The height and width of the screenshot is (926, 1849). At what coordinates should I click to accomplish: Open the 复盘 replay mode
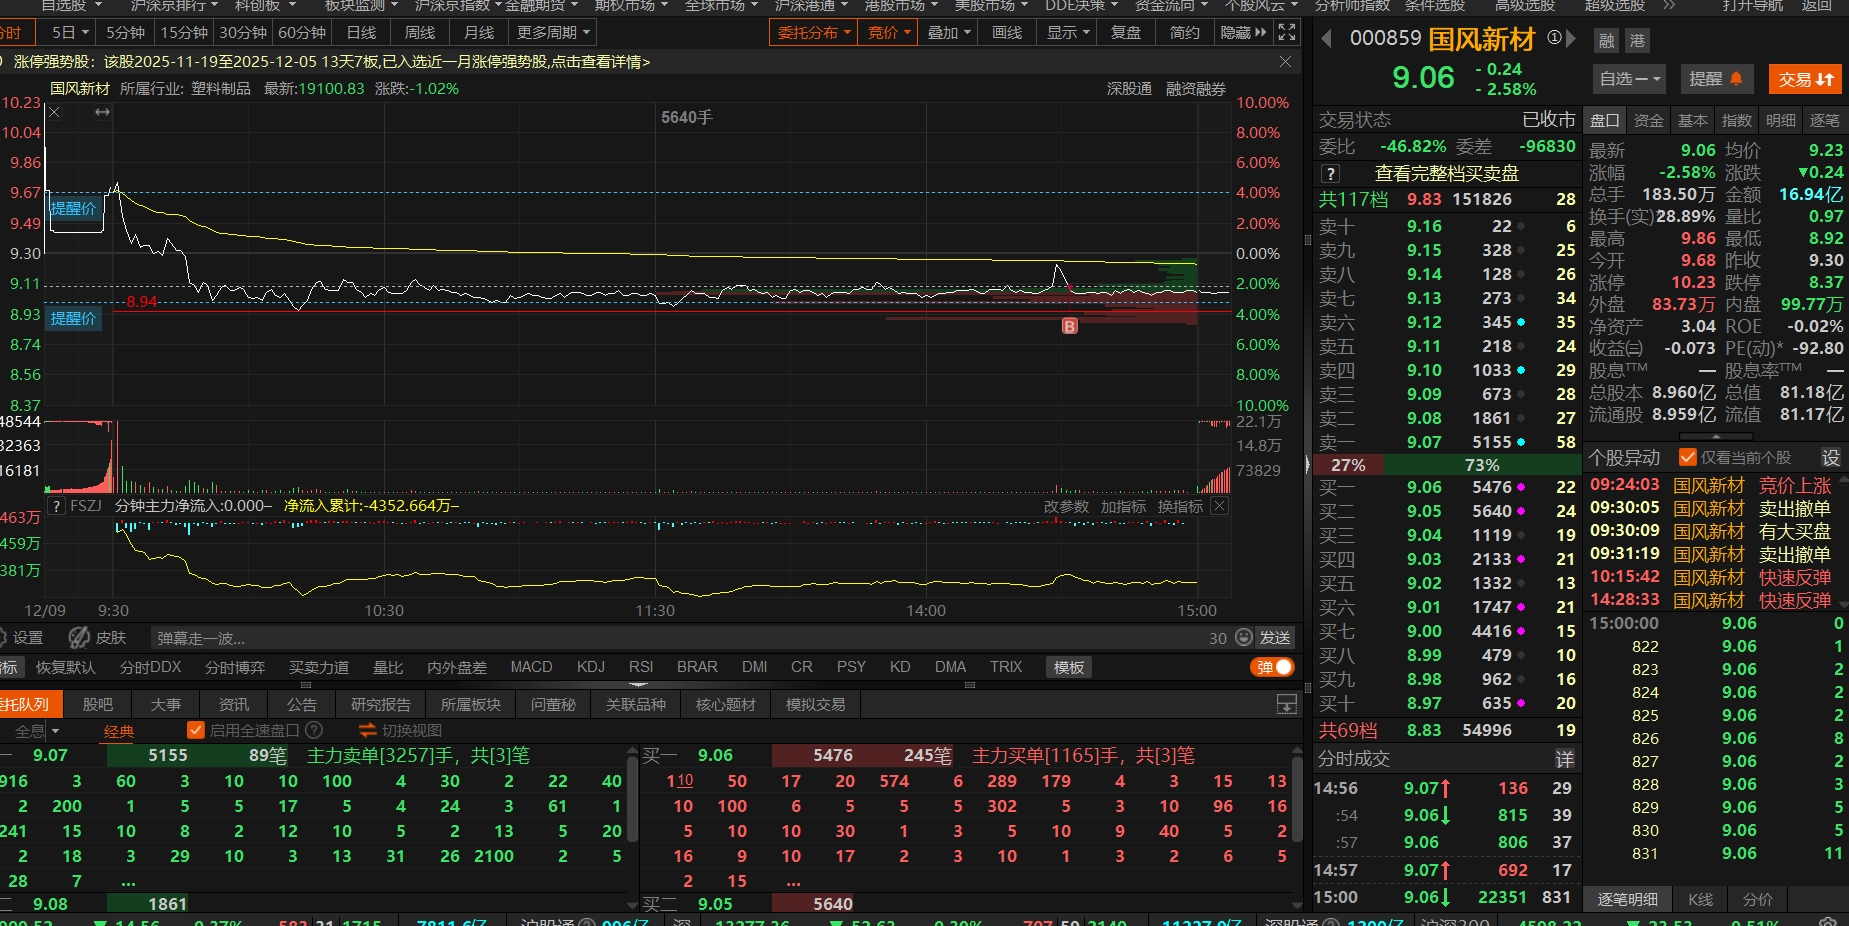(x=1126, y=32)
